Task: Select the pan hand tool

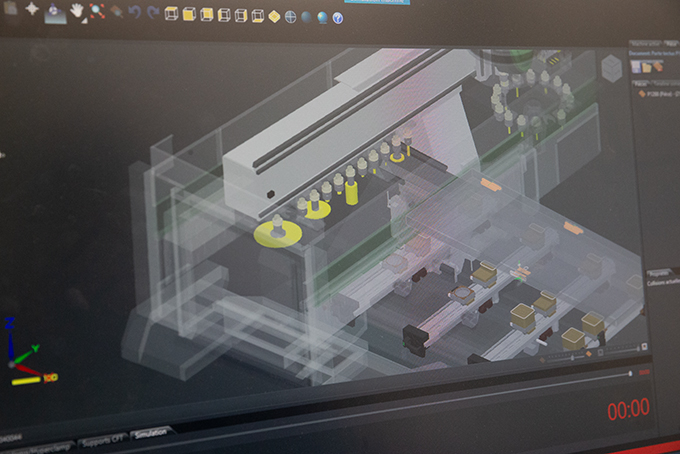Action: (77, 11)
